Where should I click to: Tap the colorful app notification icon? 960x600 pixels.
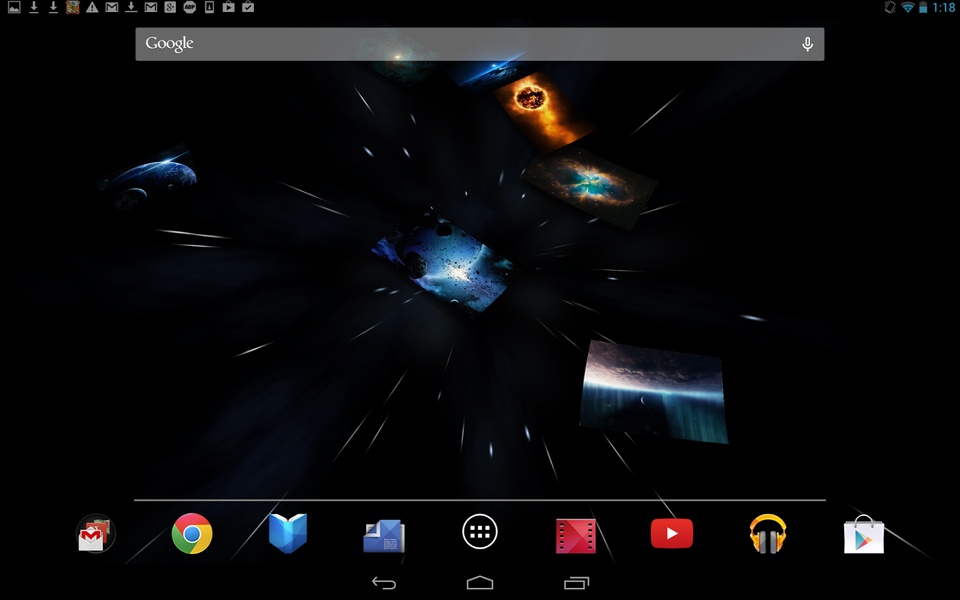(x=73, y=7)
